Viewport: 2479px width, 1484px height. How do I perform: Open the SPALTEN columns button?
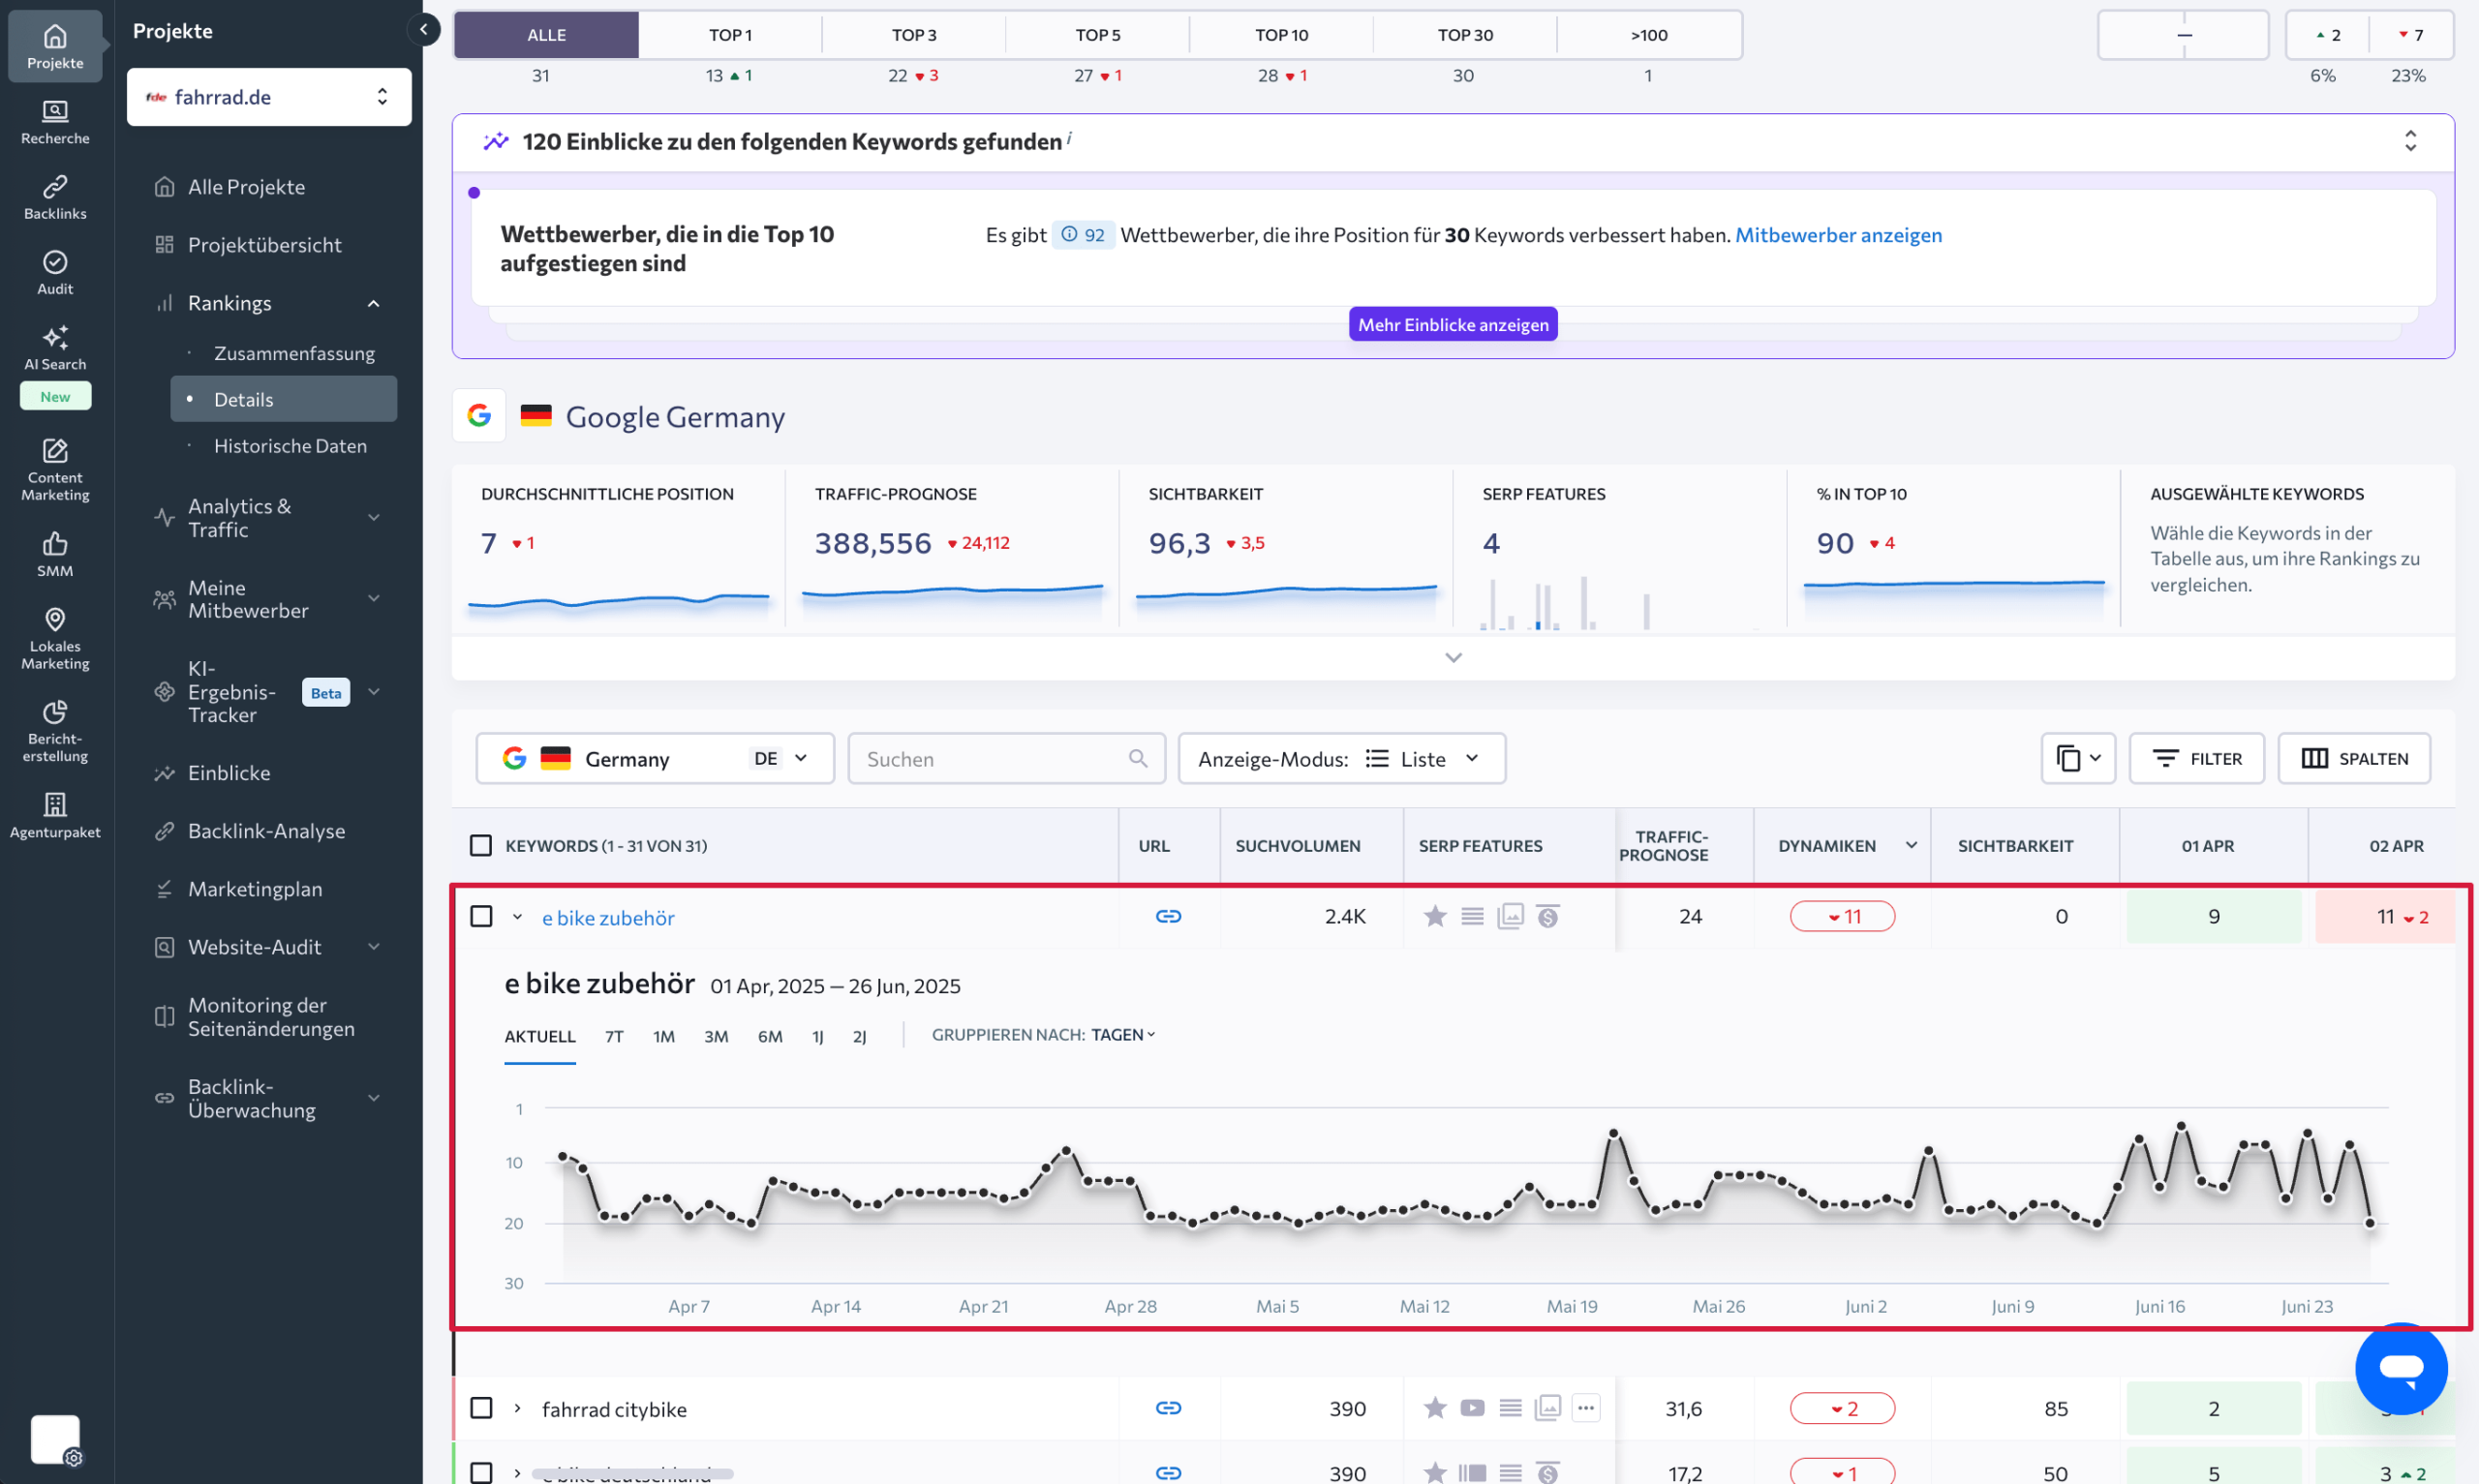point(2354,758)
